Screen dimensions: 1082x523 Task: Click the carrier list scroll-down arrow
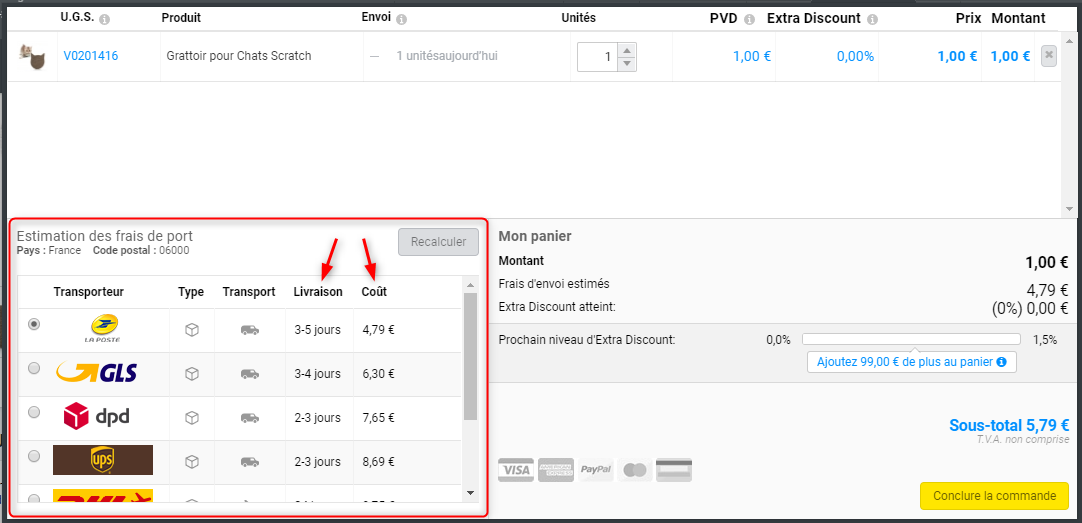click(x=471, y=493)
